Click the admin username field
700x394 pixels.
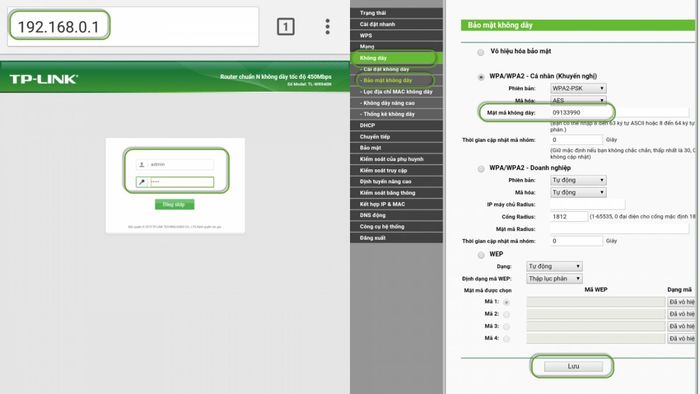point(175,165)
